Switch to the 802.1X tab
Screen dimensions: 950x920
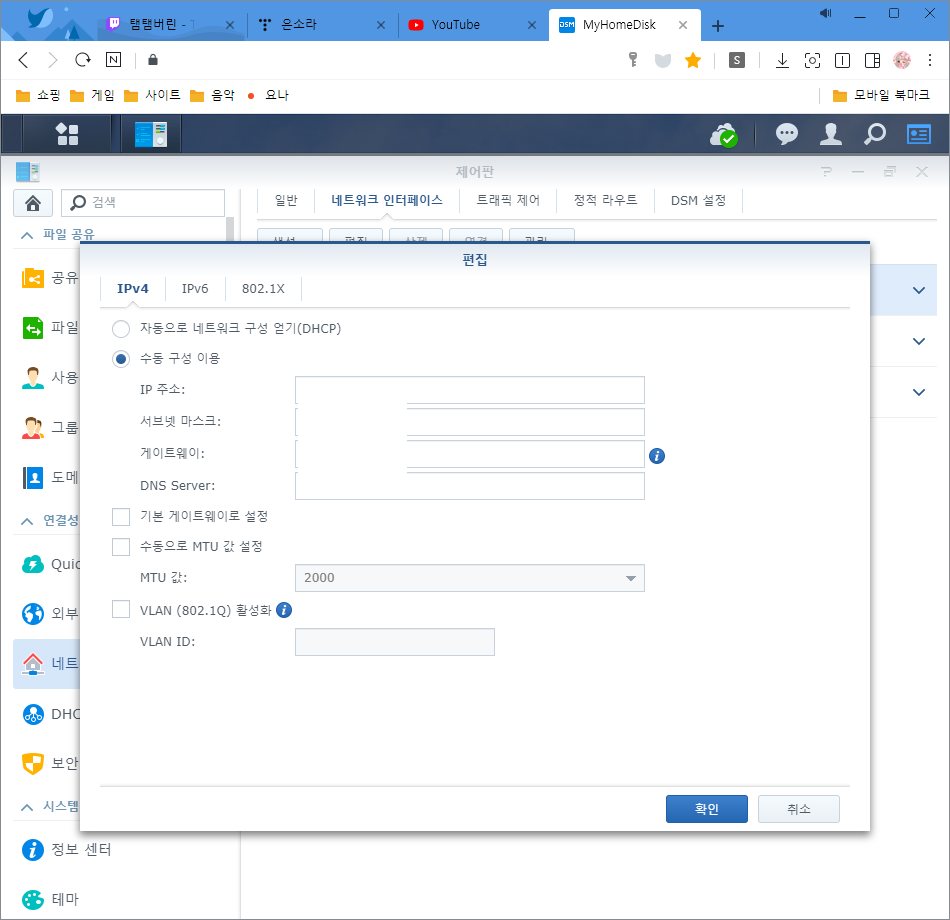[x=263, y=289]
